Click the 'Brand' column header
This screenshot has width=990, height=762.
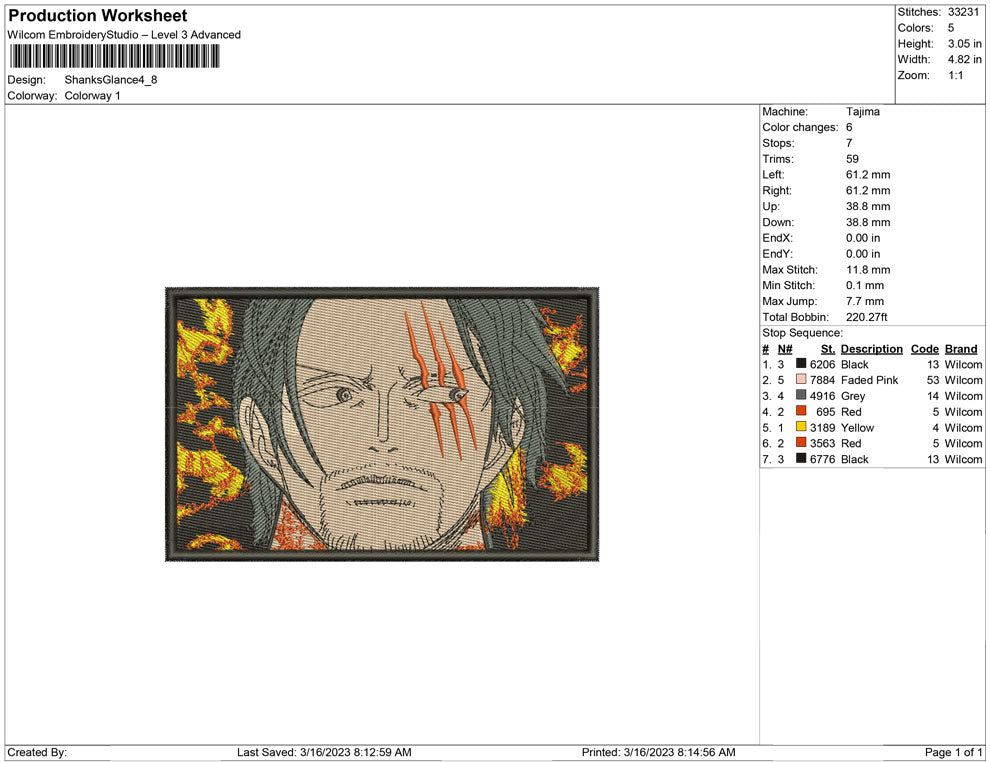point(961,348)
